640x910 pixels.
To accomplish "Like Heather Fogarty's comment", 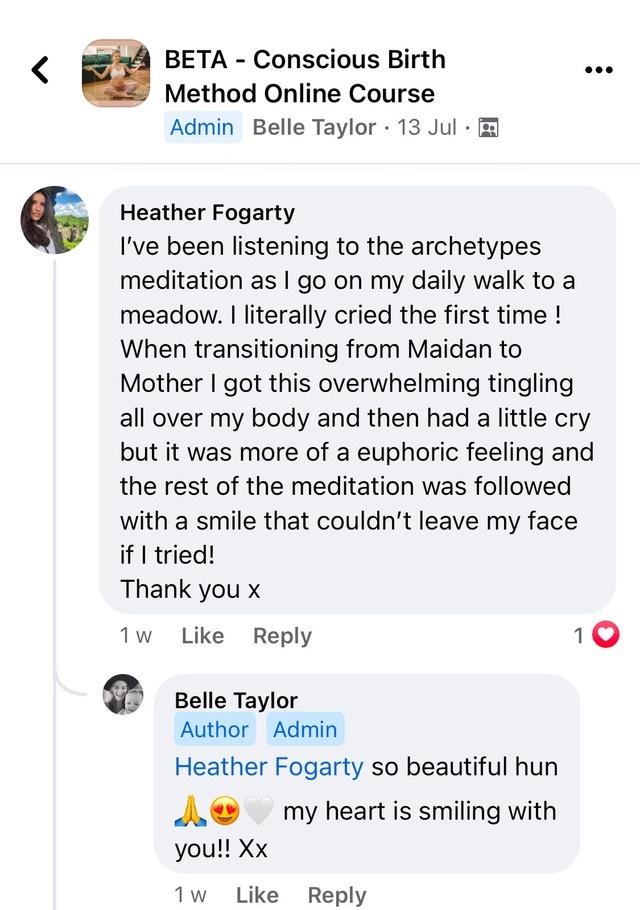I will tap(203, 636).
